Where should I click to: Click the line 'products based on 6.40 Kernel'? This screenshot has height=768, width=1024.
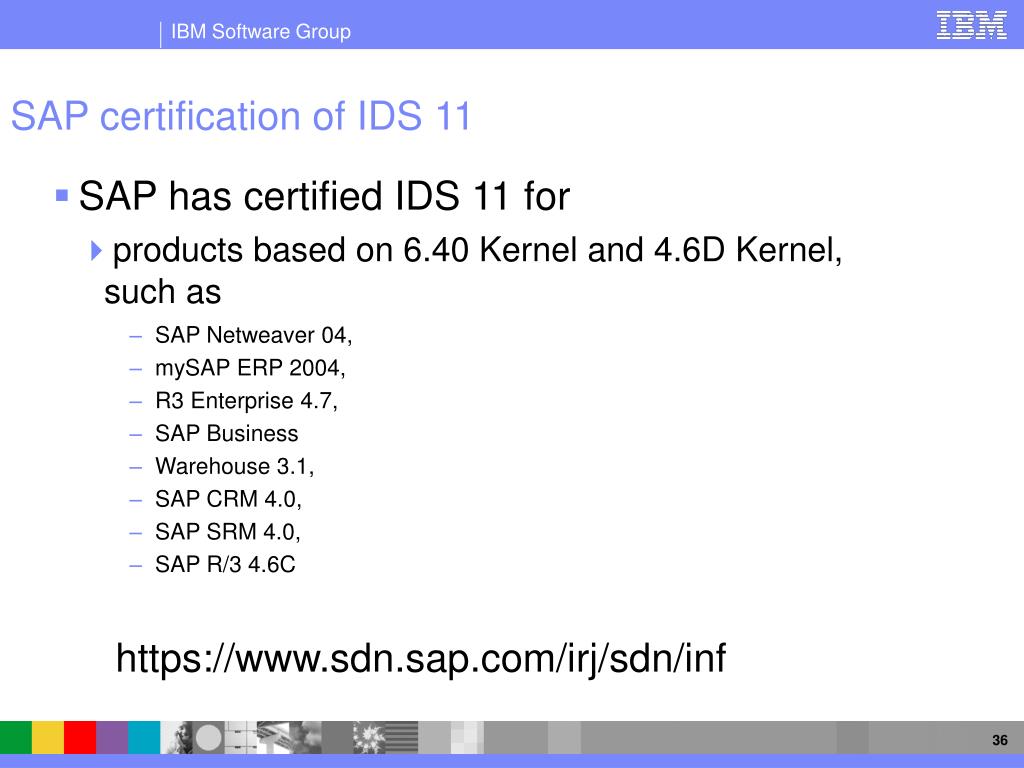click(477, 250)
